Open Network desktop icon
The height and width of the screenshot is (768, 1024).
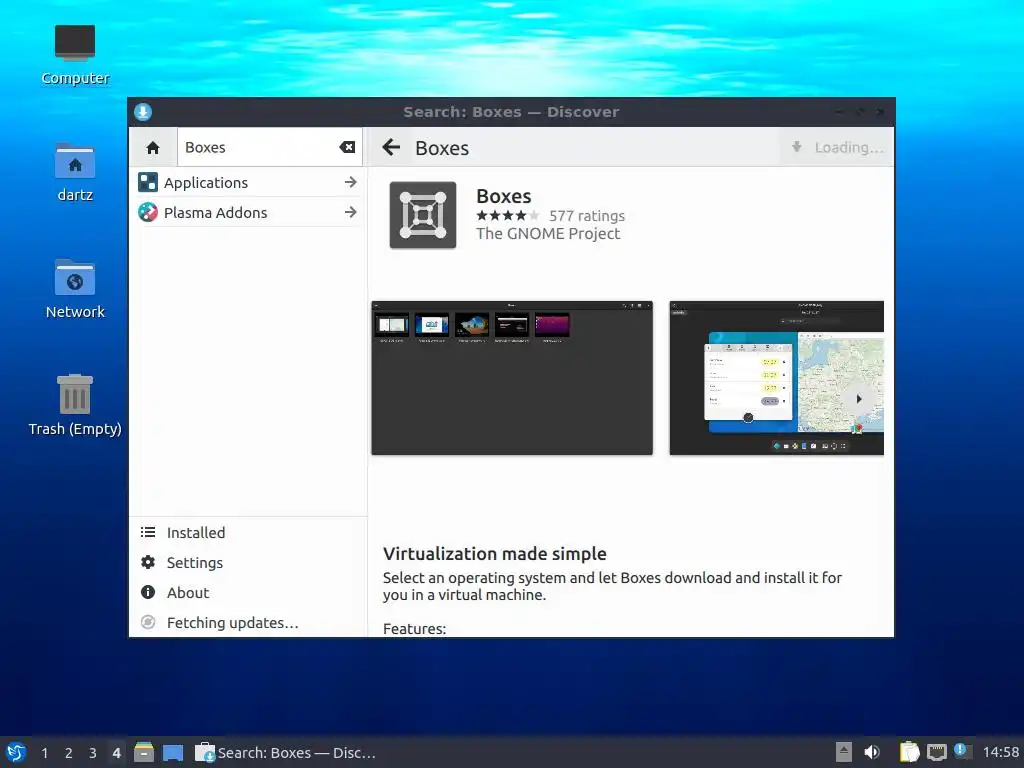[x=75, y=289]
